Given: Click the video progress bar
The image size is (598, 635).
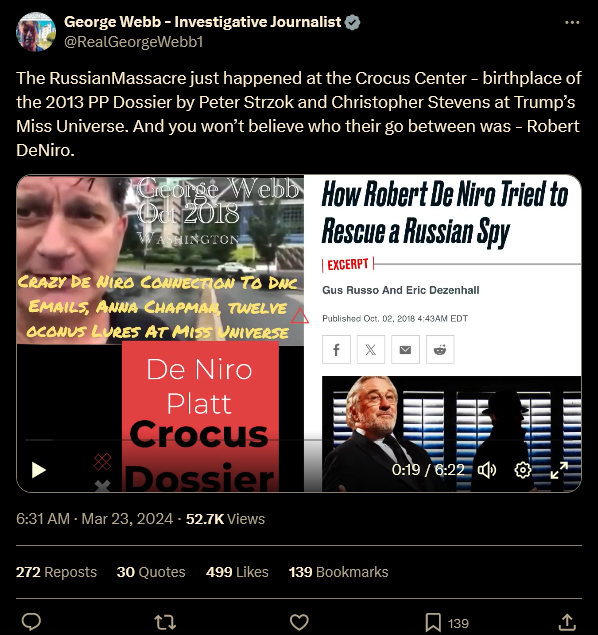Looking at the screenshot, I should coord(299,439).
